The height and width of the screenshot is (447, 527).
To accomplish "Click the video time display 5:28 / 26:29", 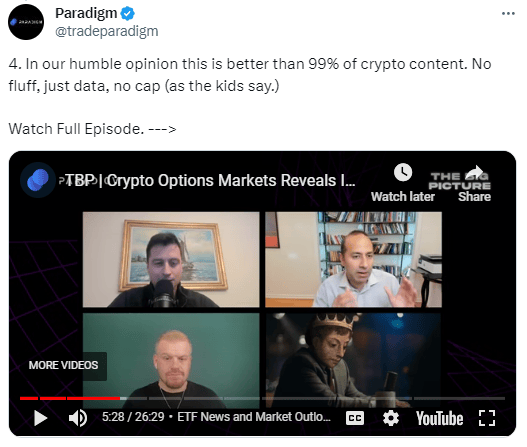I will (x=133, y=417).
